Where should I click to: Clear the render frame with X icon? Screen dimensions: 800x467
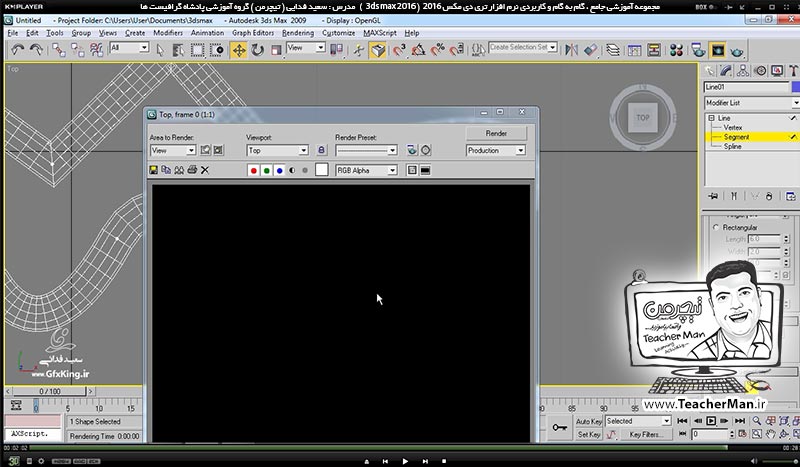coord(205,170)
